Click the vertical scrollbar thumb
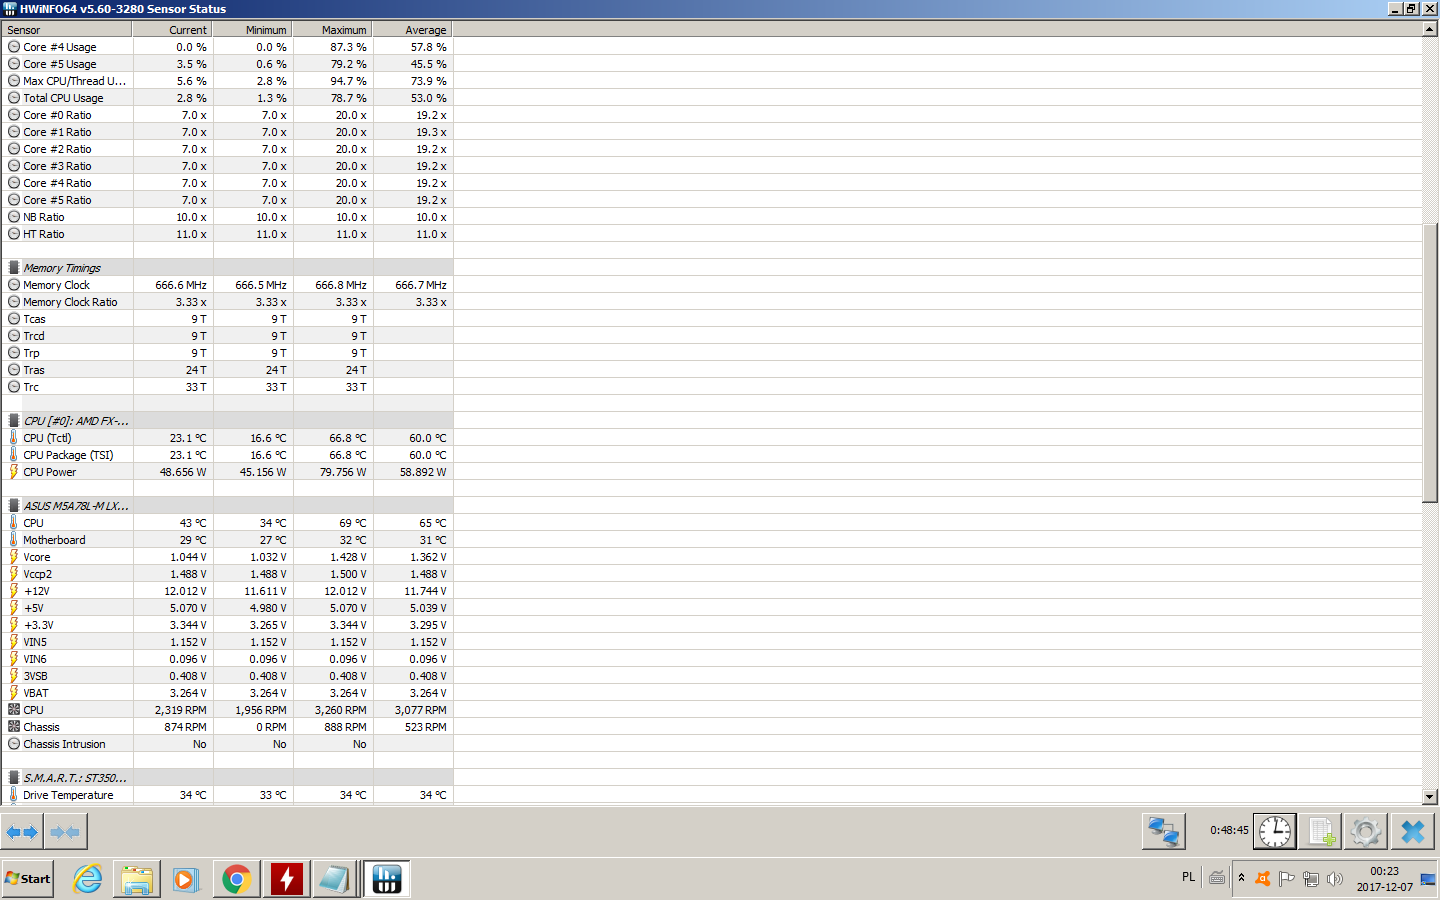This screenshot has width=1440, height=900. coord(1430,363)
